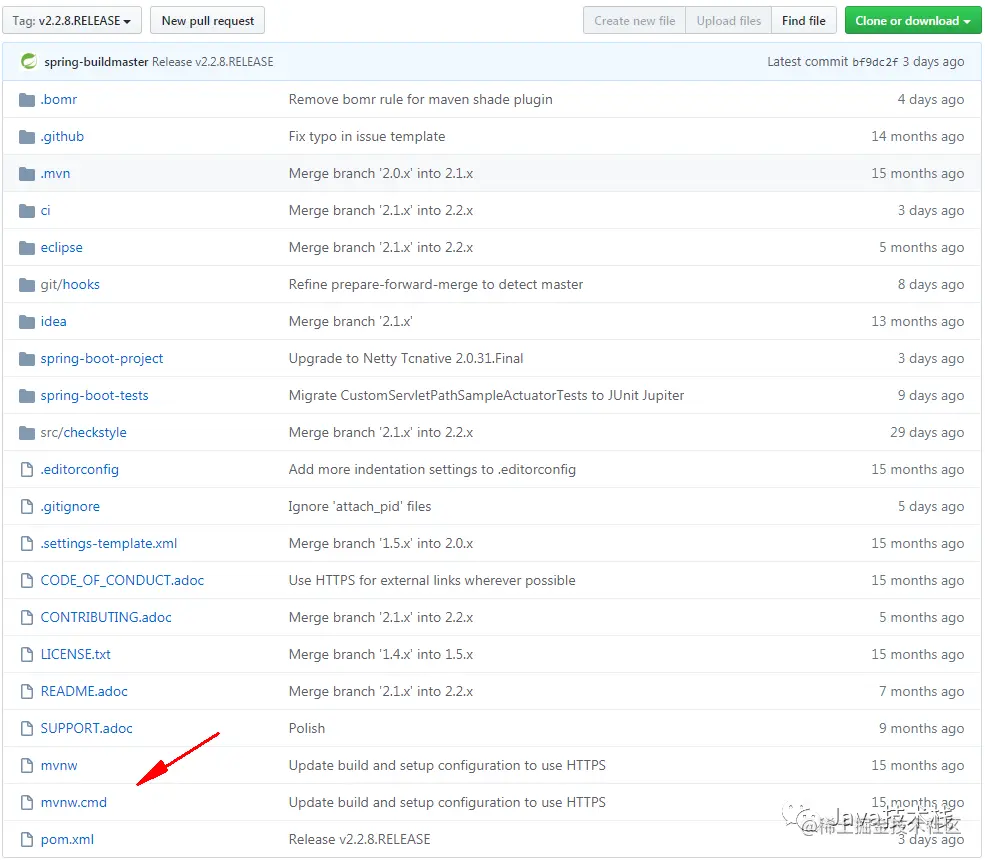Open the latest commit hash bf9dc2f
Screen dimensions: 985x860
[875, 62]
